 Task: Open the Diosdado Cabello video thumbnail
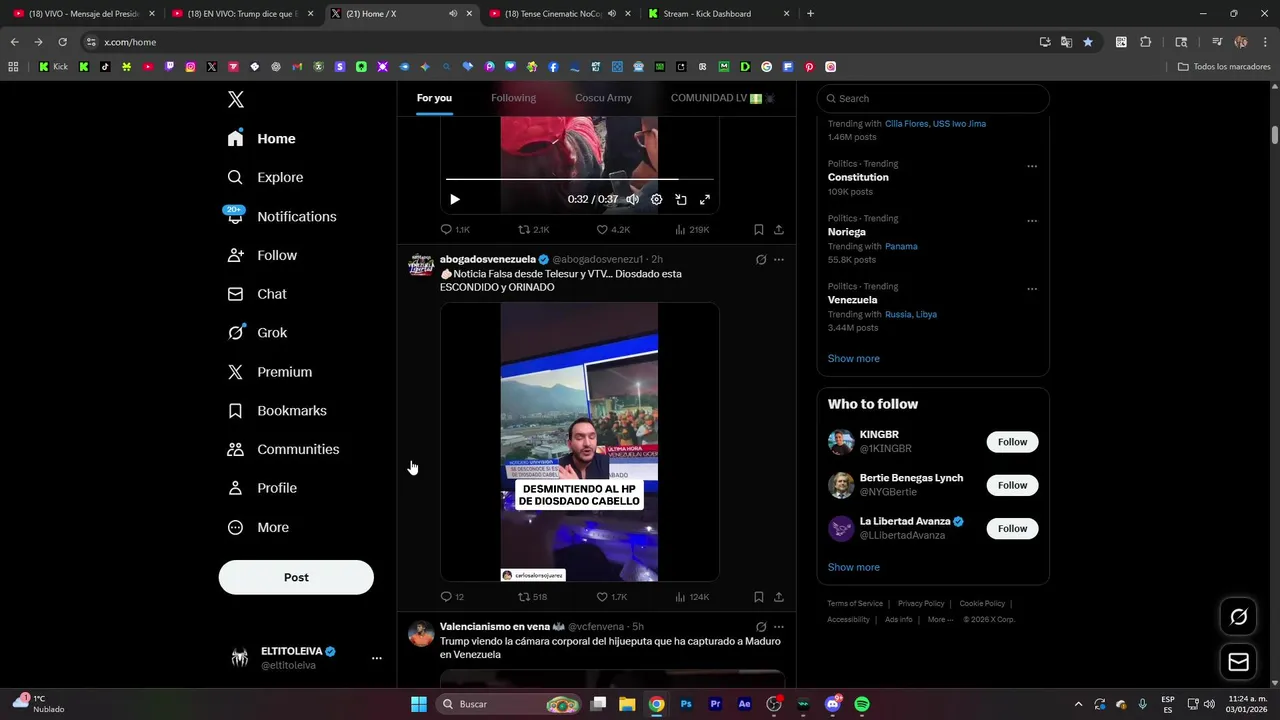pyautogui.click(x=579, y=442)
